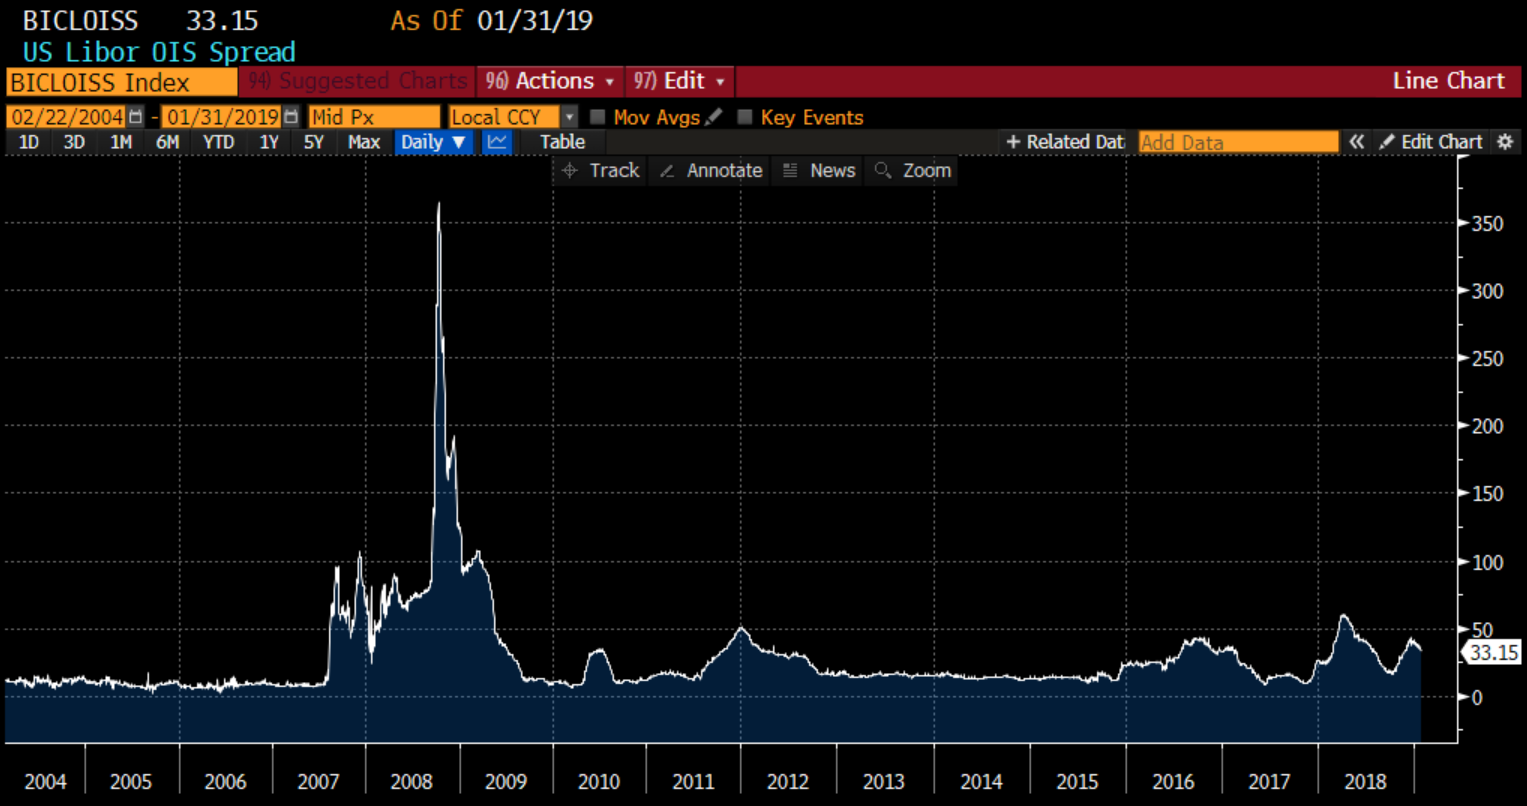The width and height of the screenshot is (1527, 806).
Task: Open the Table view
Action: pos(561,142)
